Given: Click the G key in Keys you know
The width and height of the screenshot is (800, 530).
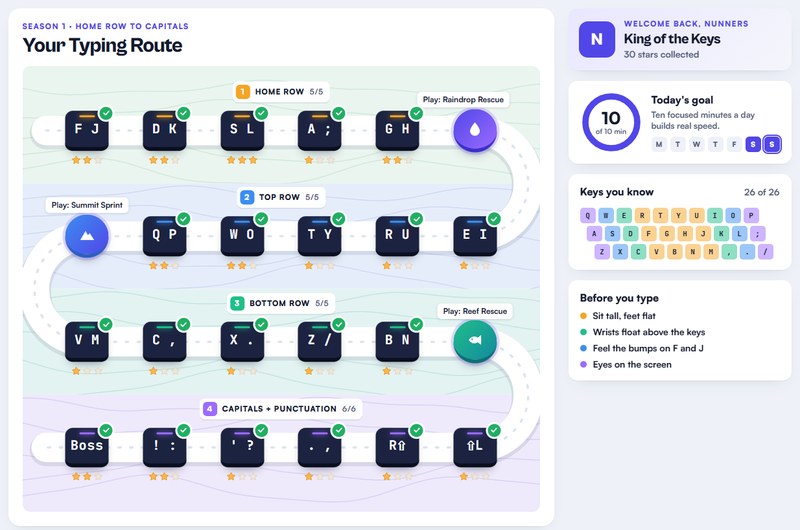Looking at the screenshot, I should click(667, 234).
